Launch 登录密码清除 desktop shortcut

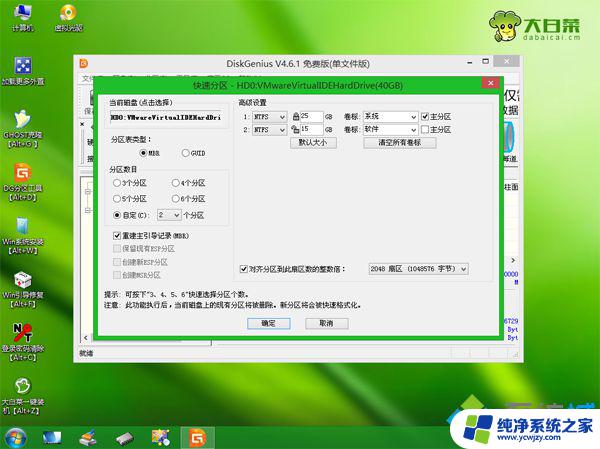[23, 343]
